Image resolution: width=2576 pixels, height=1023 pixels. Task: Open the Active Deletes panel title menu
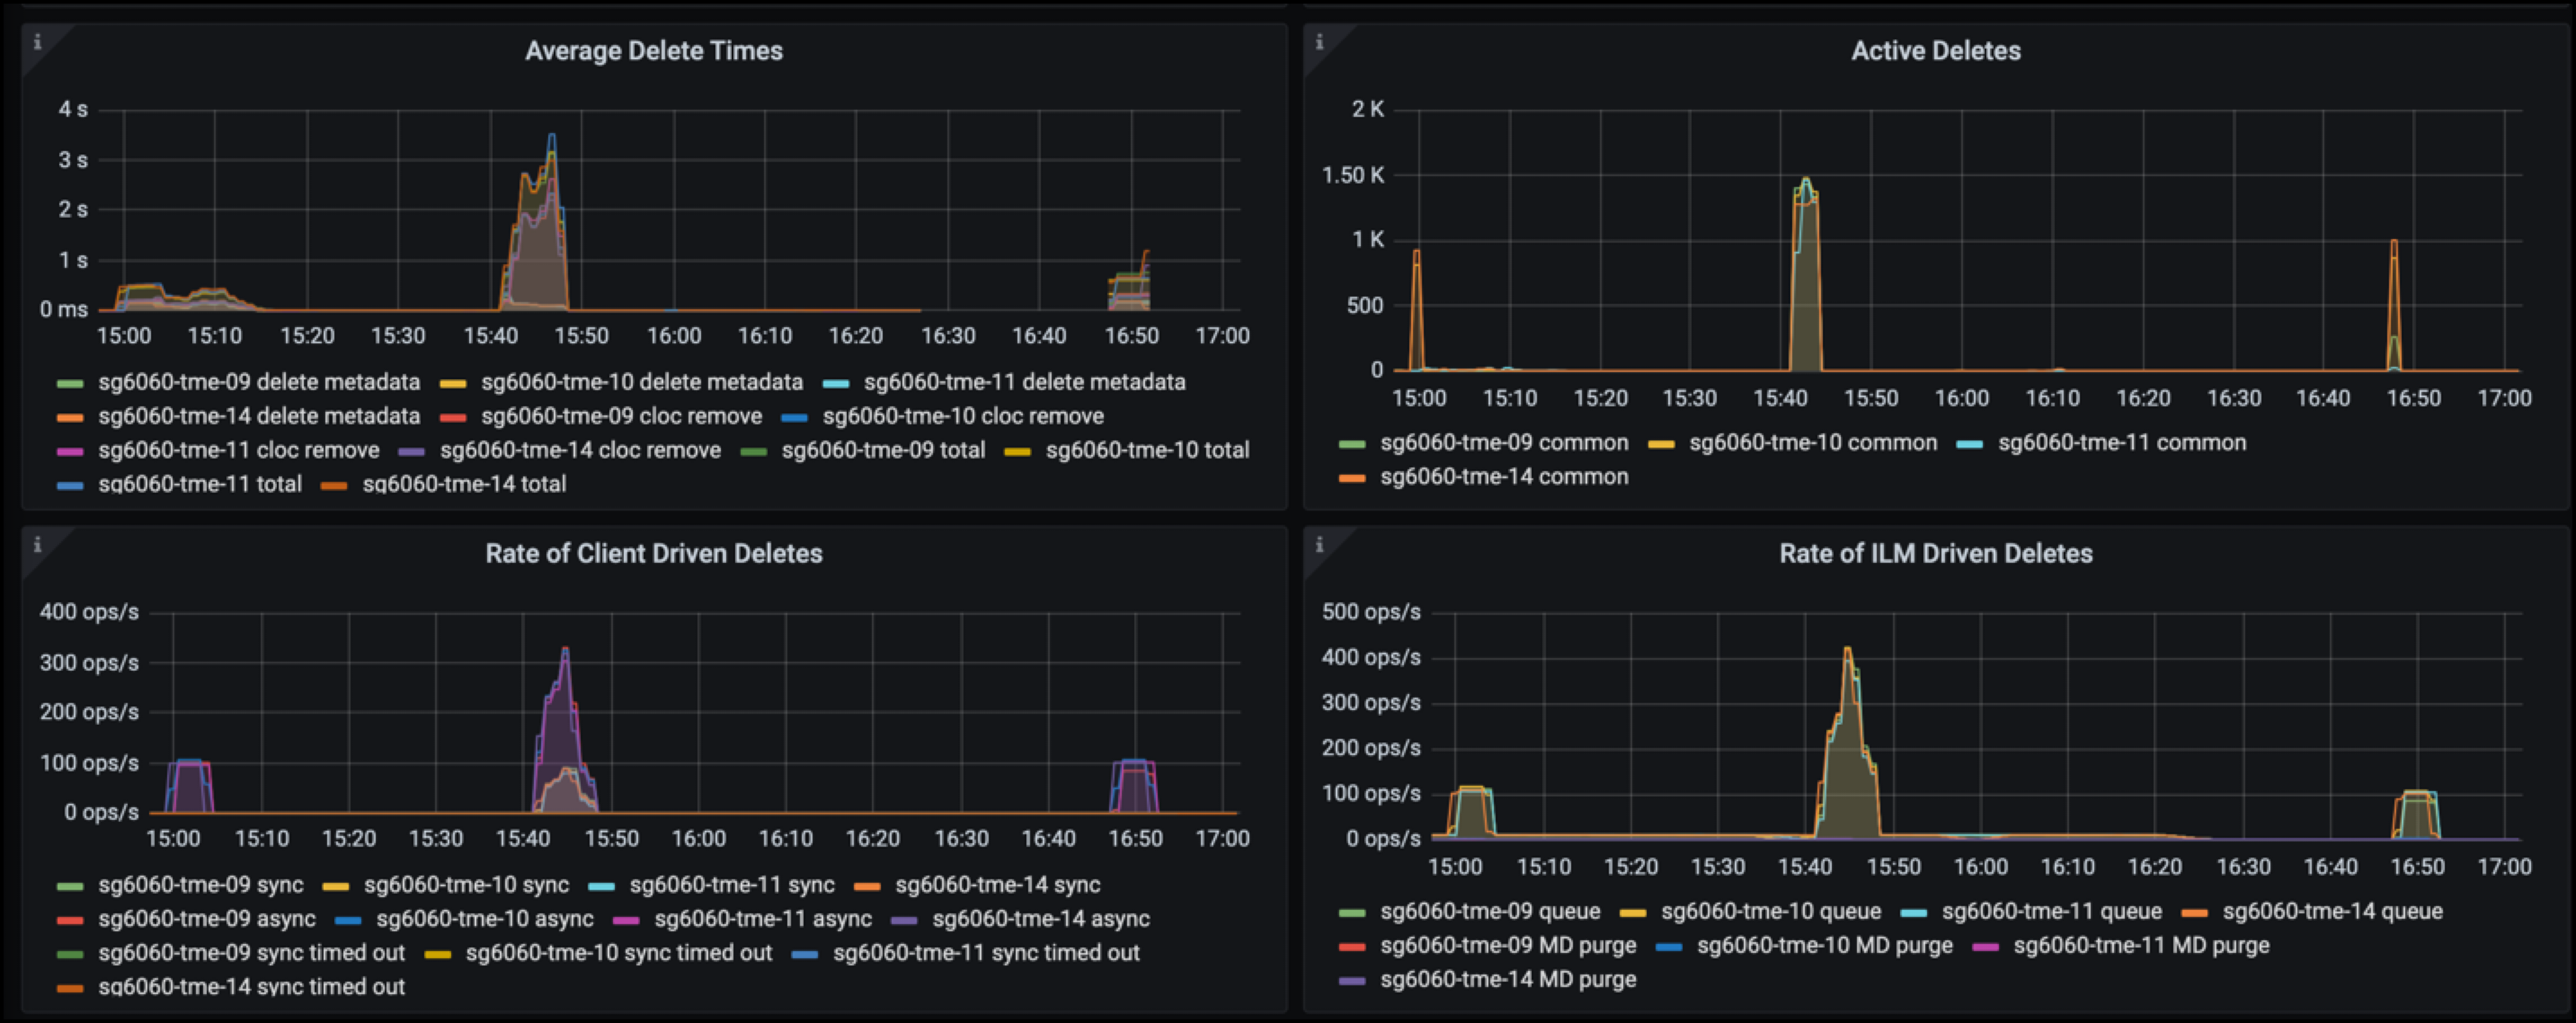tap(1935, 51)
